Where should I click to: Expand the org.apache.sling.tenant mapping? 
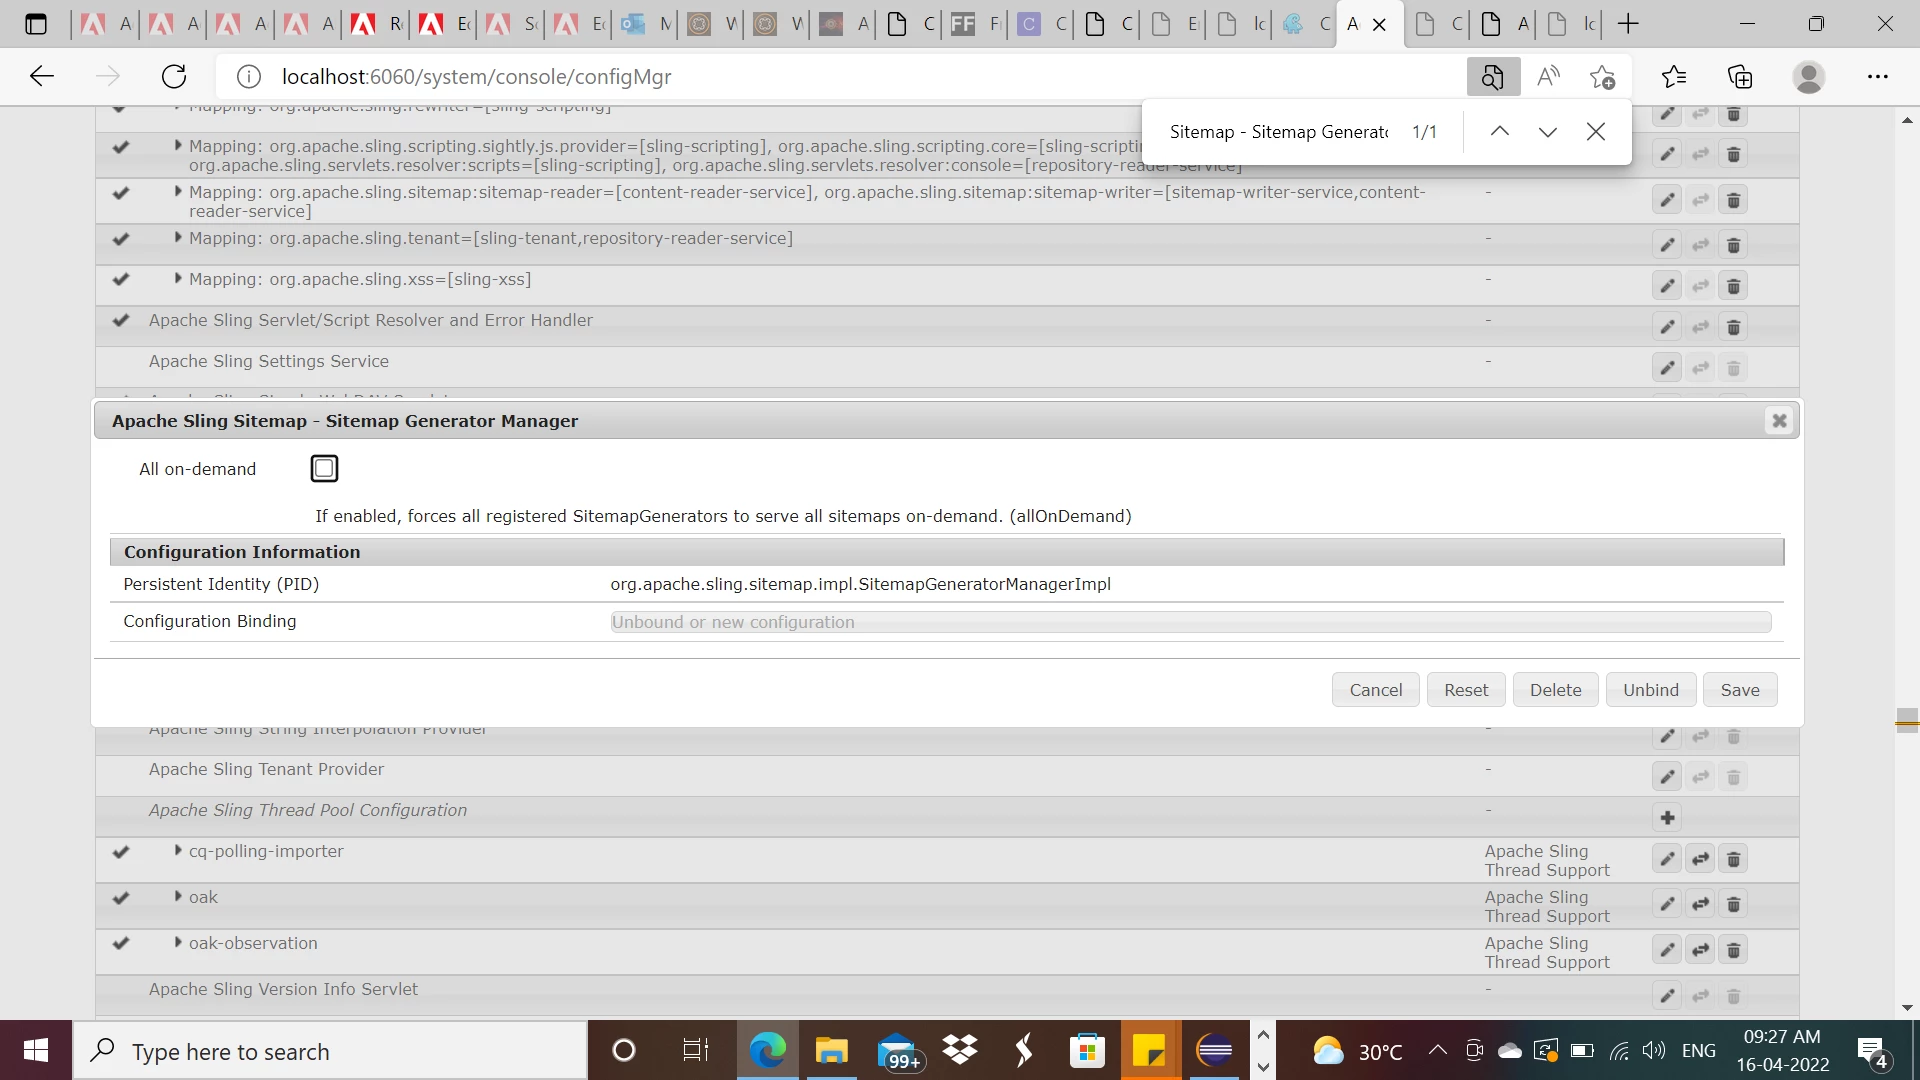tap(178, 237)
